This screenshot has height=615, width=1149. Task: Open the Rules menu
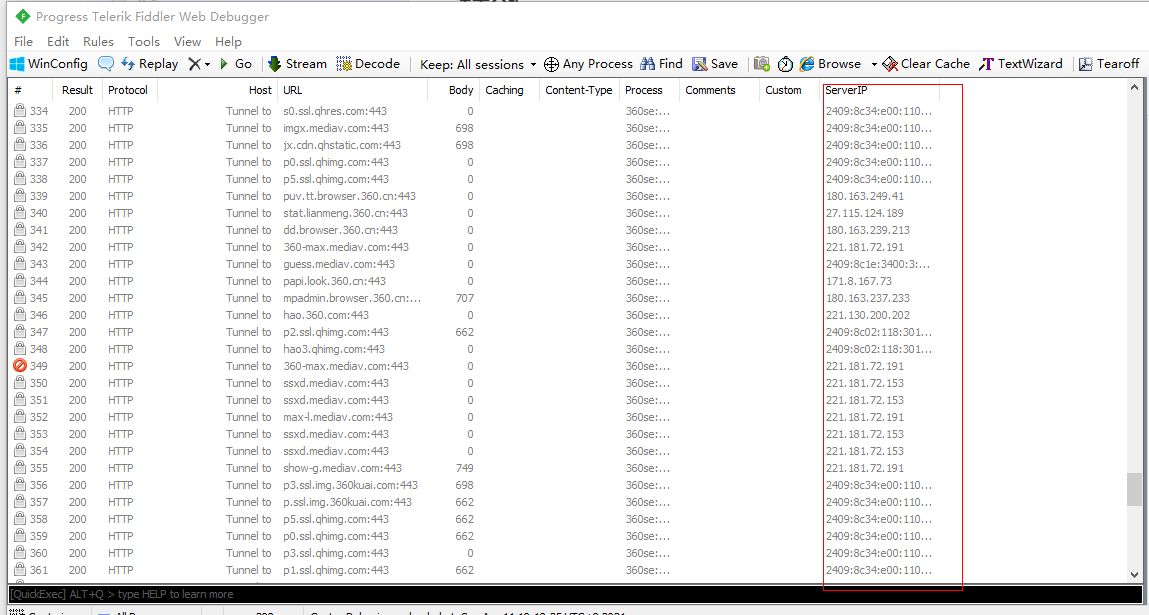click(x=98, y=42)
